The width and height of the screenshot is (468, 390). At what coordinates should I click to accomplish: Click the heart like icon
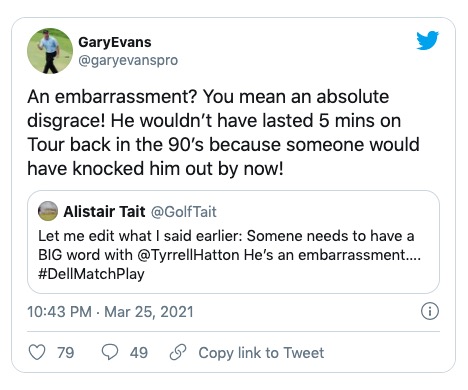(37, 352)
